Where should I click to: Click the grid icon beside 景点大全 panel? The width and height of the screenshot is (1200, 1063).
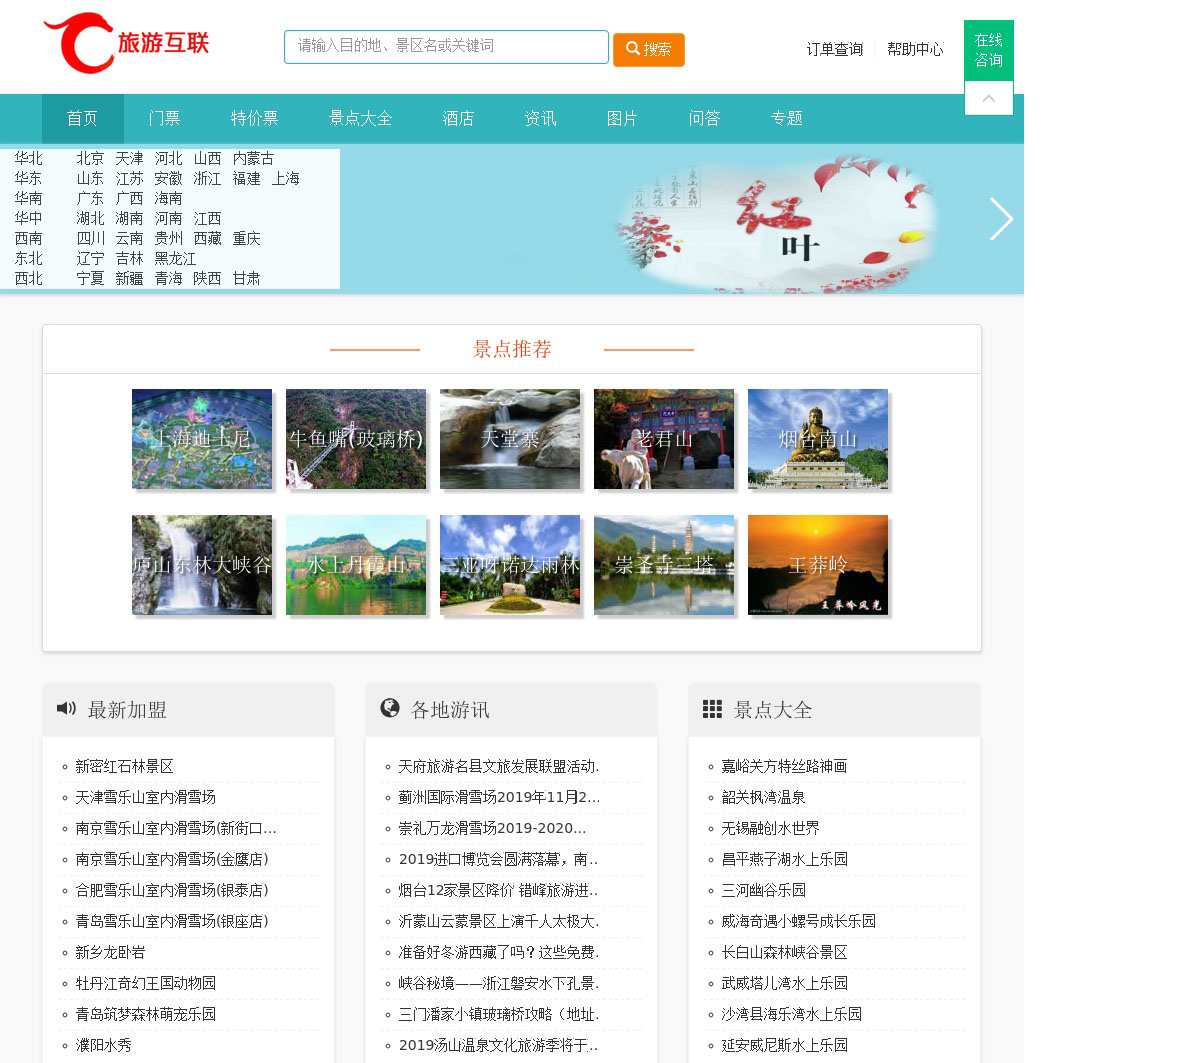point(712,709)
